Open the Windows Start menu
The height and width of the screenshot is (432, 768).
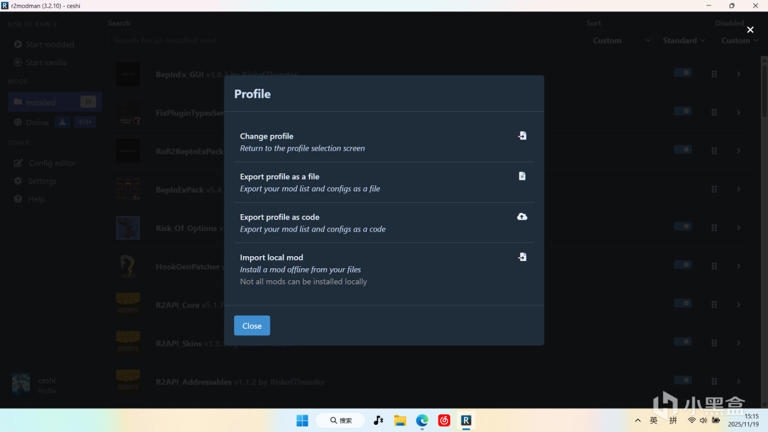coord(302,420)
